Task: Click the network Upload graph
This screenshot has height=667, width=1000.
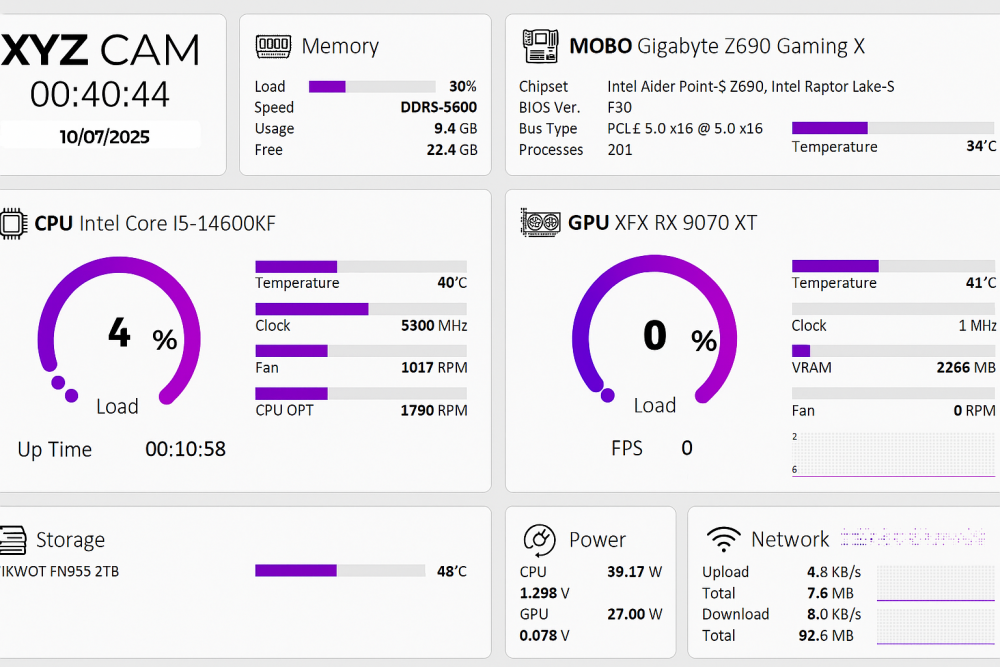Action: (936, 583)
